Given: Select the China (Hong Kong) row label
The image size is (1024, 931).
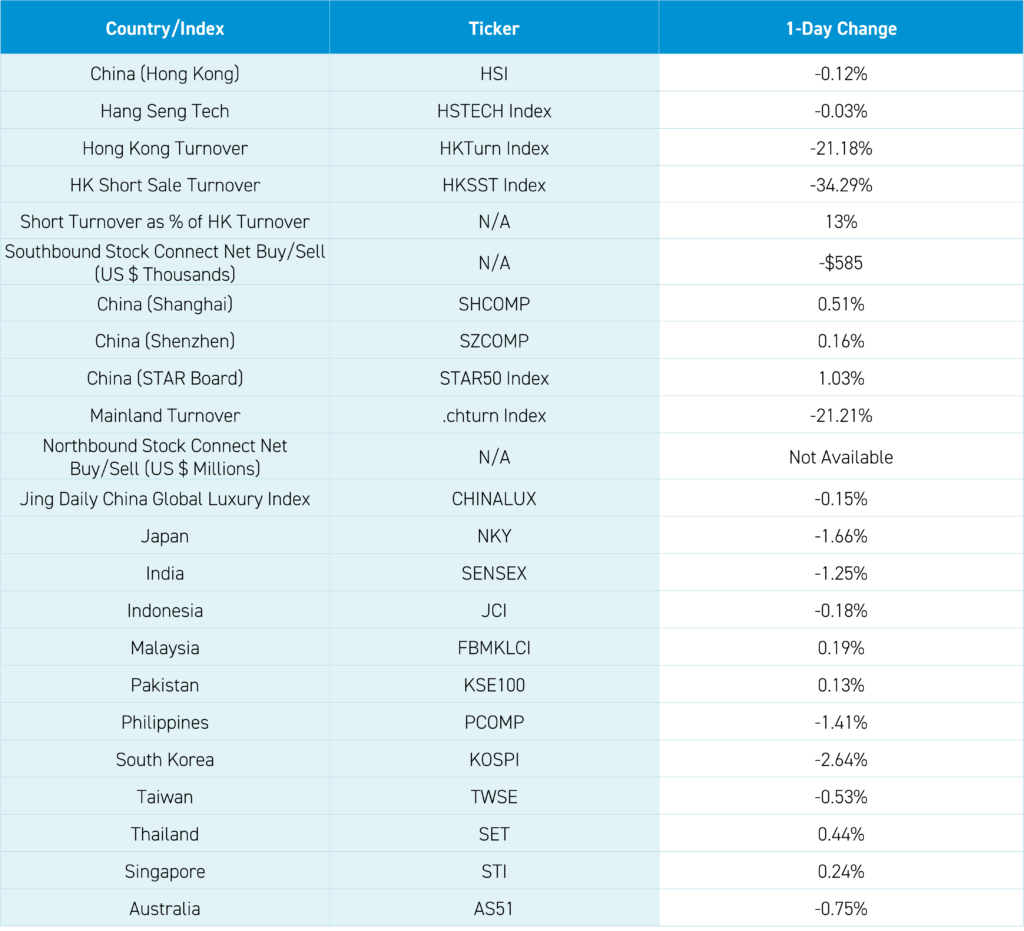Looking at the screenshot, I should (x=165, y=74).
